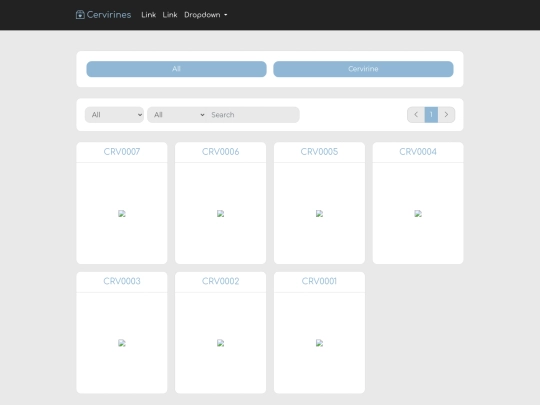Image resolution: width=540 pixels, height=405 pixels.
Task: Open the second All dropdown beside Search
Action: (x=177, y=115)
